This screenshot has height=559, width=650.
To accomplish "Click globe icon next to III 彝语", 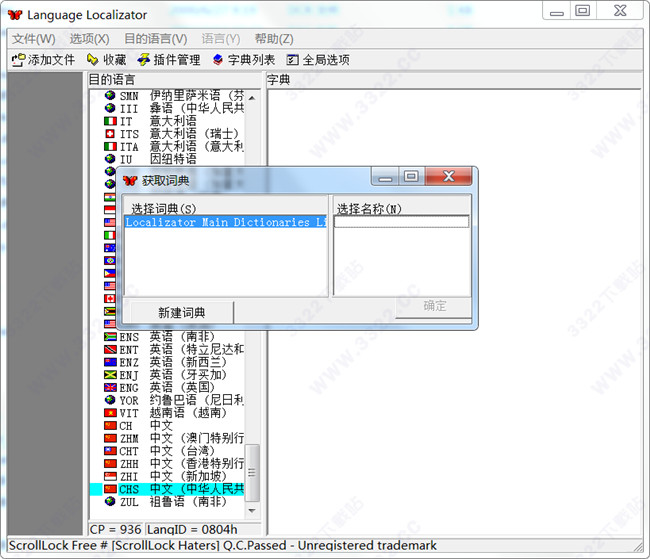I will [110, 108].
